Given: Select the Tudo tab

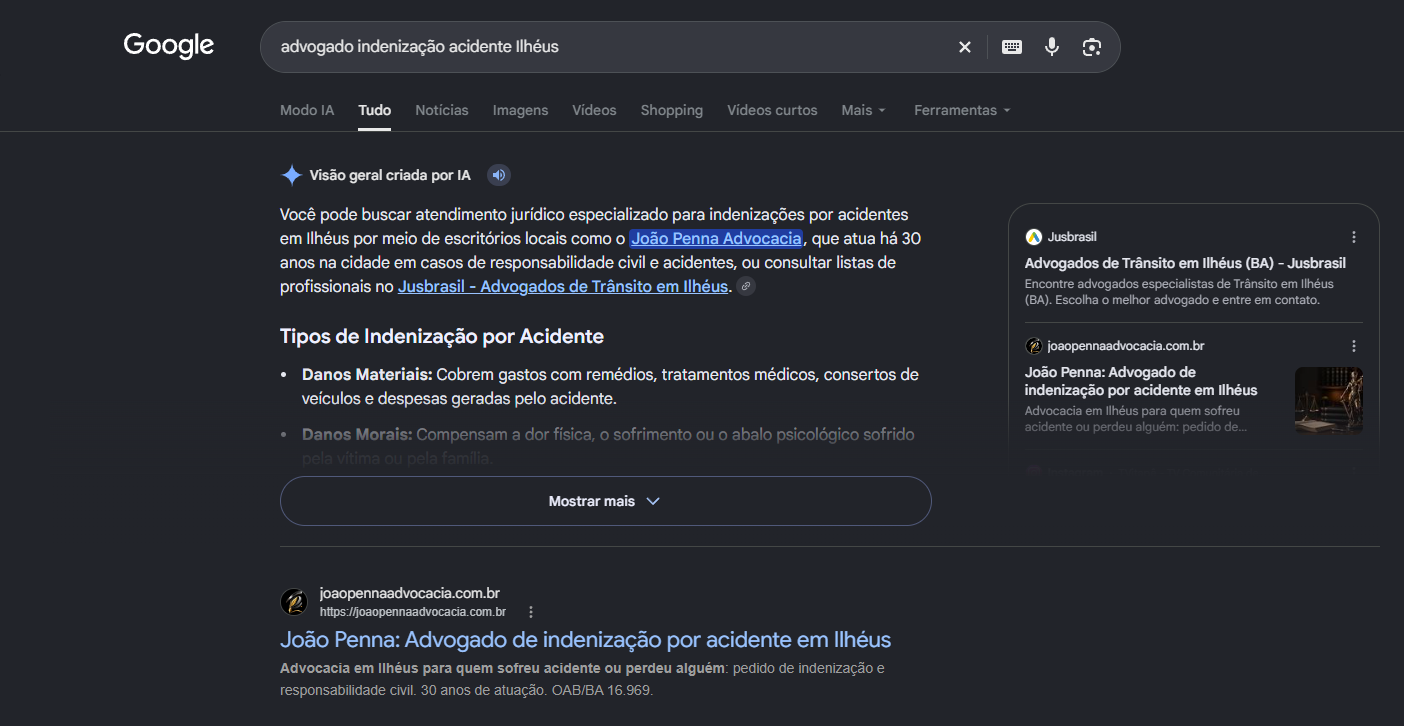Looking at the screenshot, I should (x=375, y=110).
